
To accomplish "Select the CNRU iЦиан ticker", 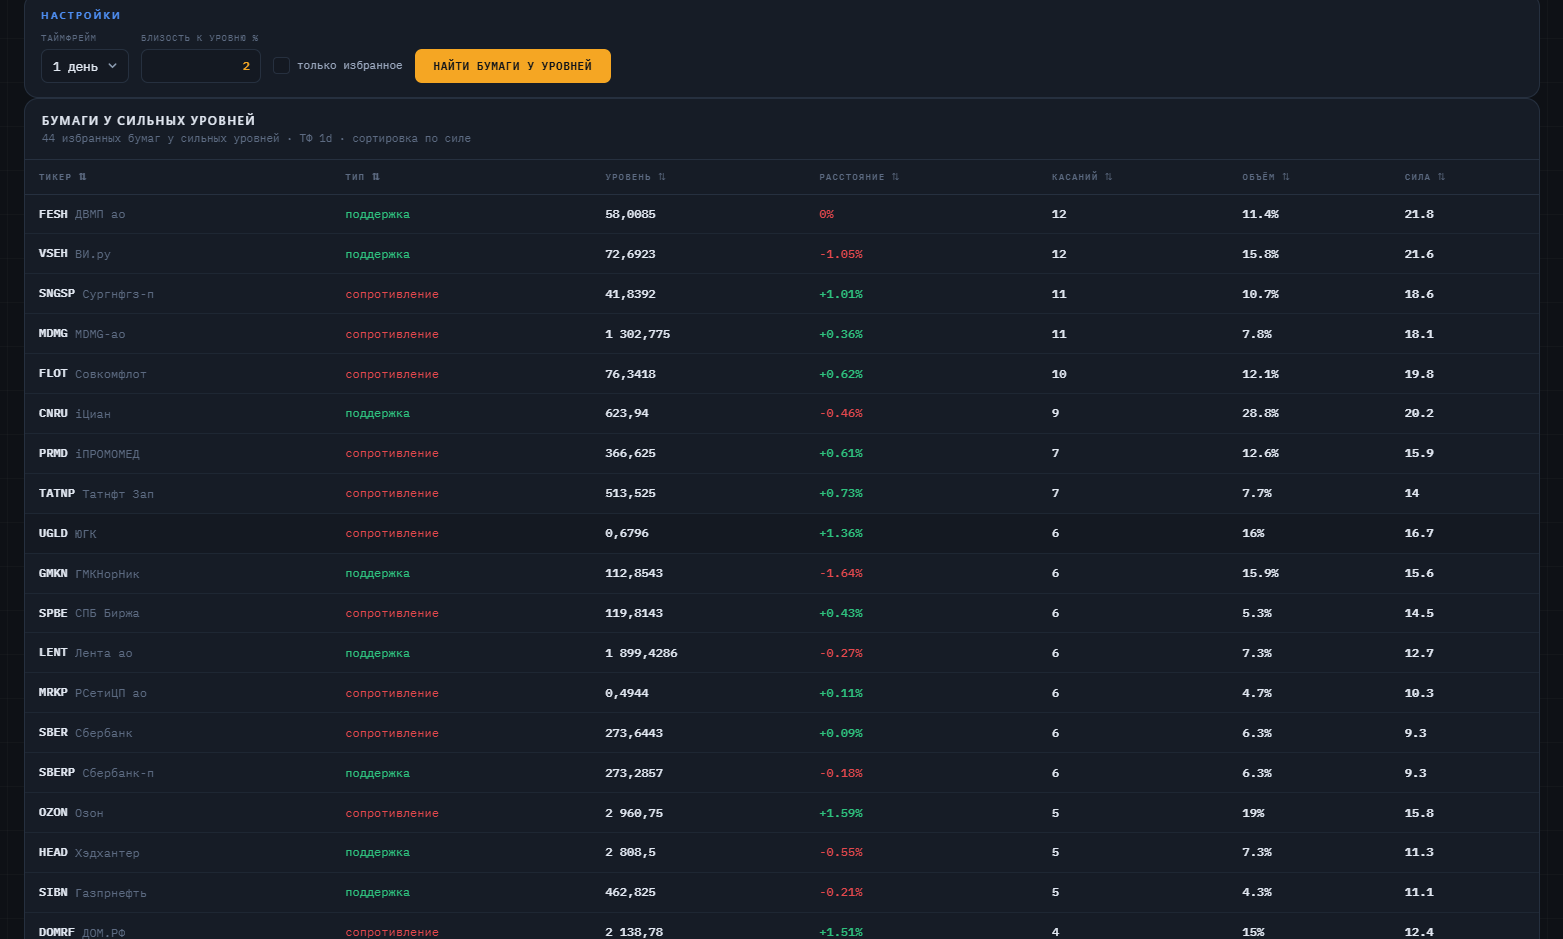I will coord(75,413).
